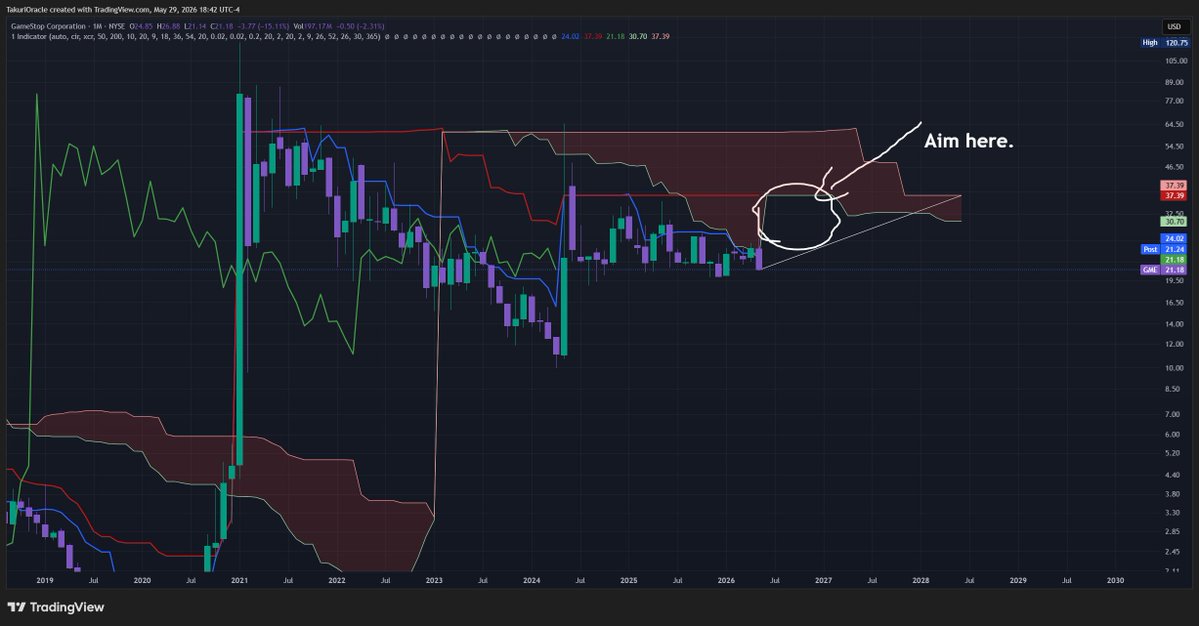Click the 2028 time axis label

921,580
